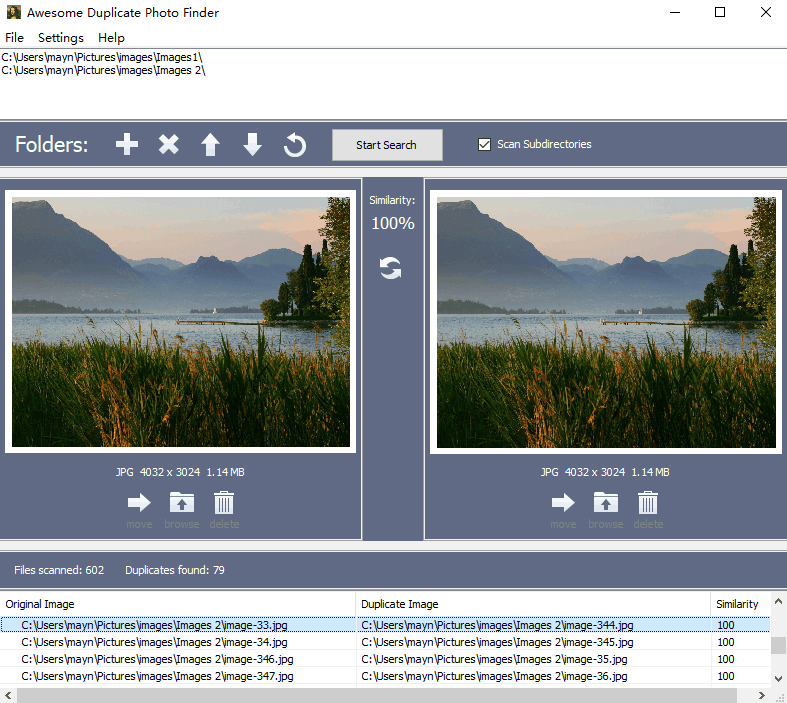Toggle Scan Subdirectories checkbox
787x703 pixels.
pyautogui.click(x=484, y=145)
